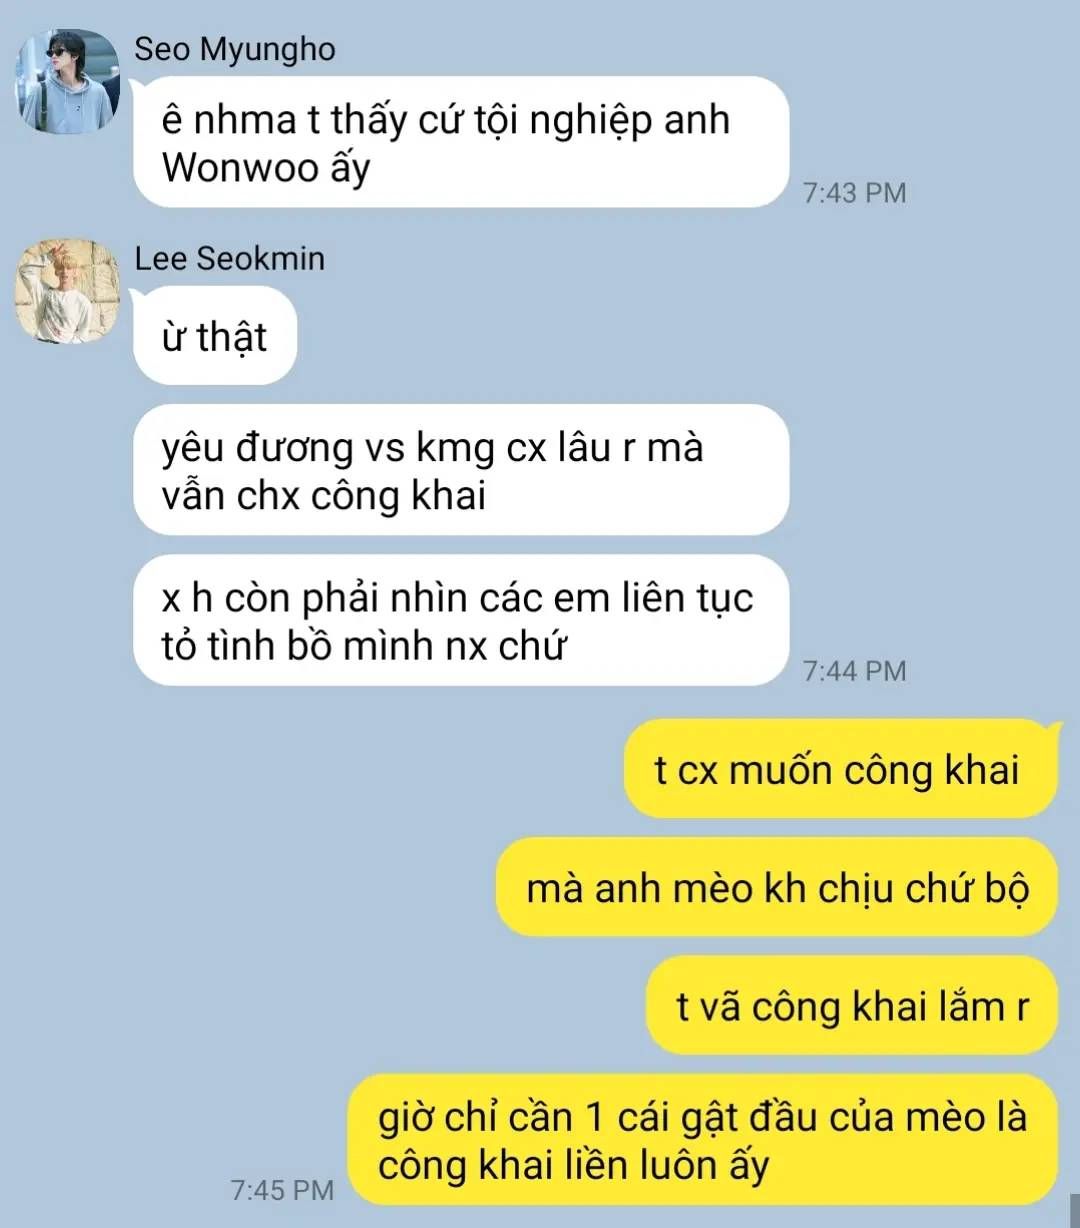Open Lee Seokmin's profile avatar
Screen dimensions: 1080x1228
pos(67,291)
